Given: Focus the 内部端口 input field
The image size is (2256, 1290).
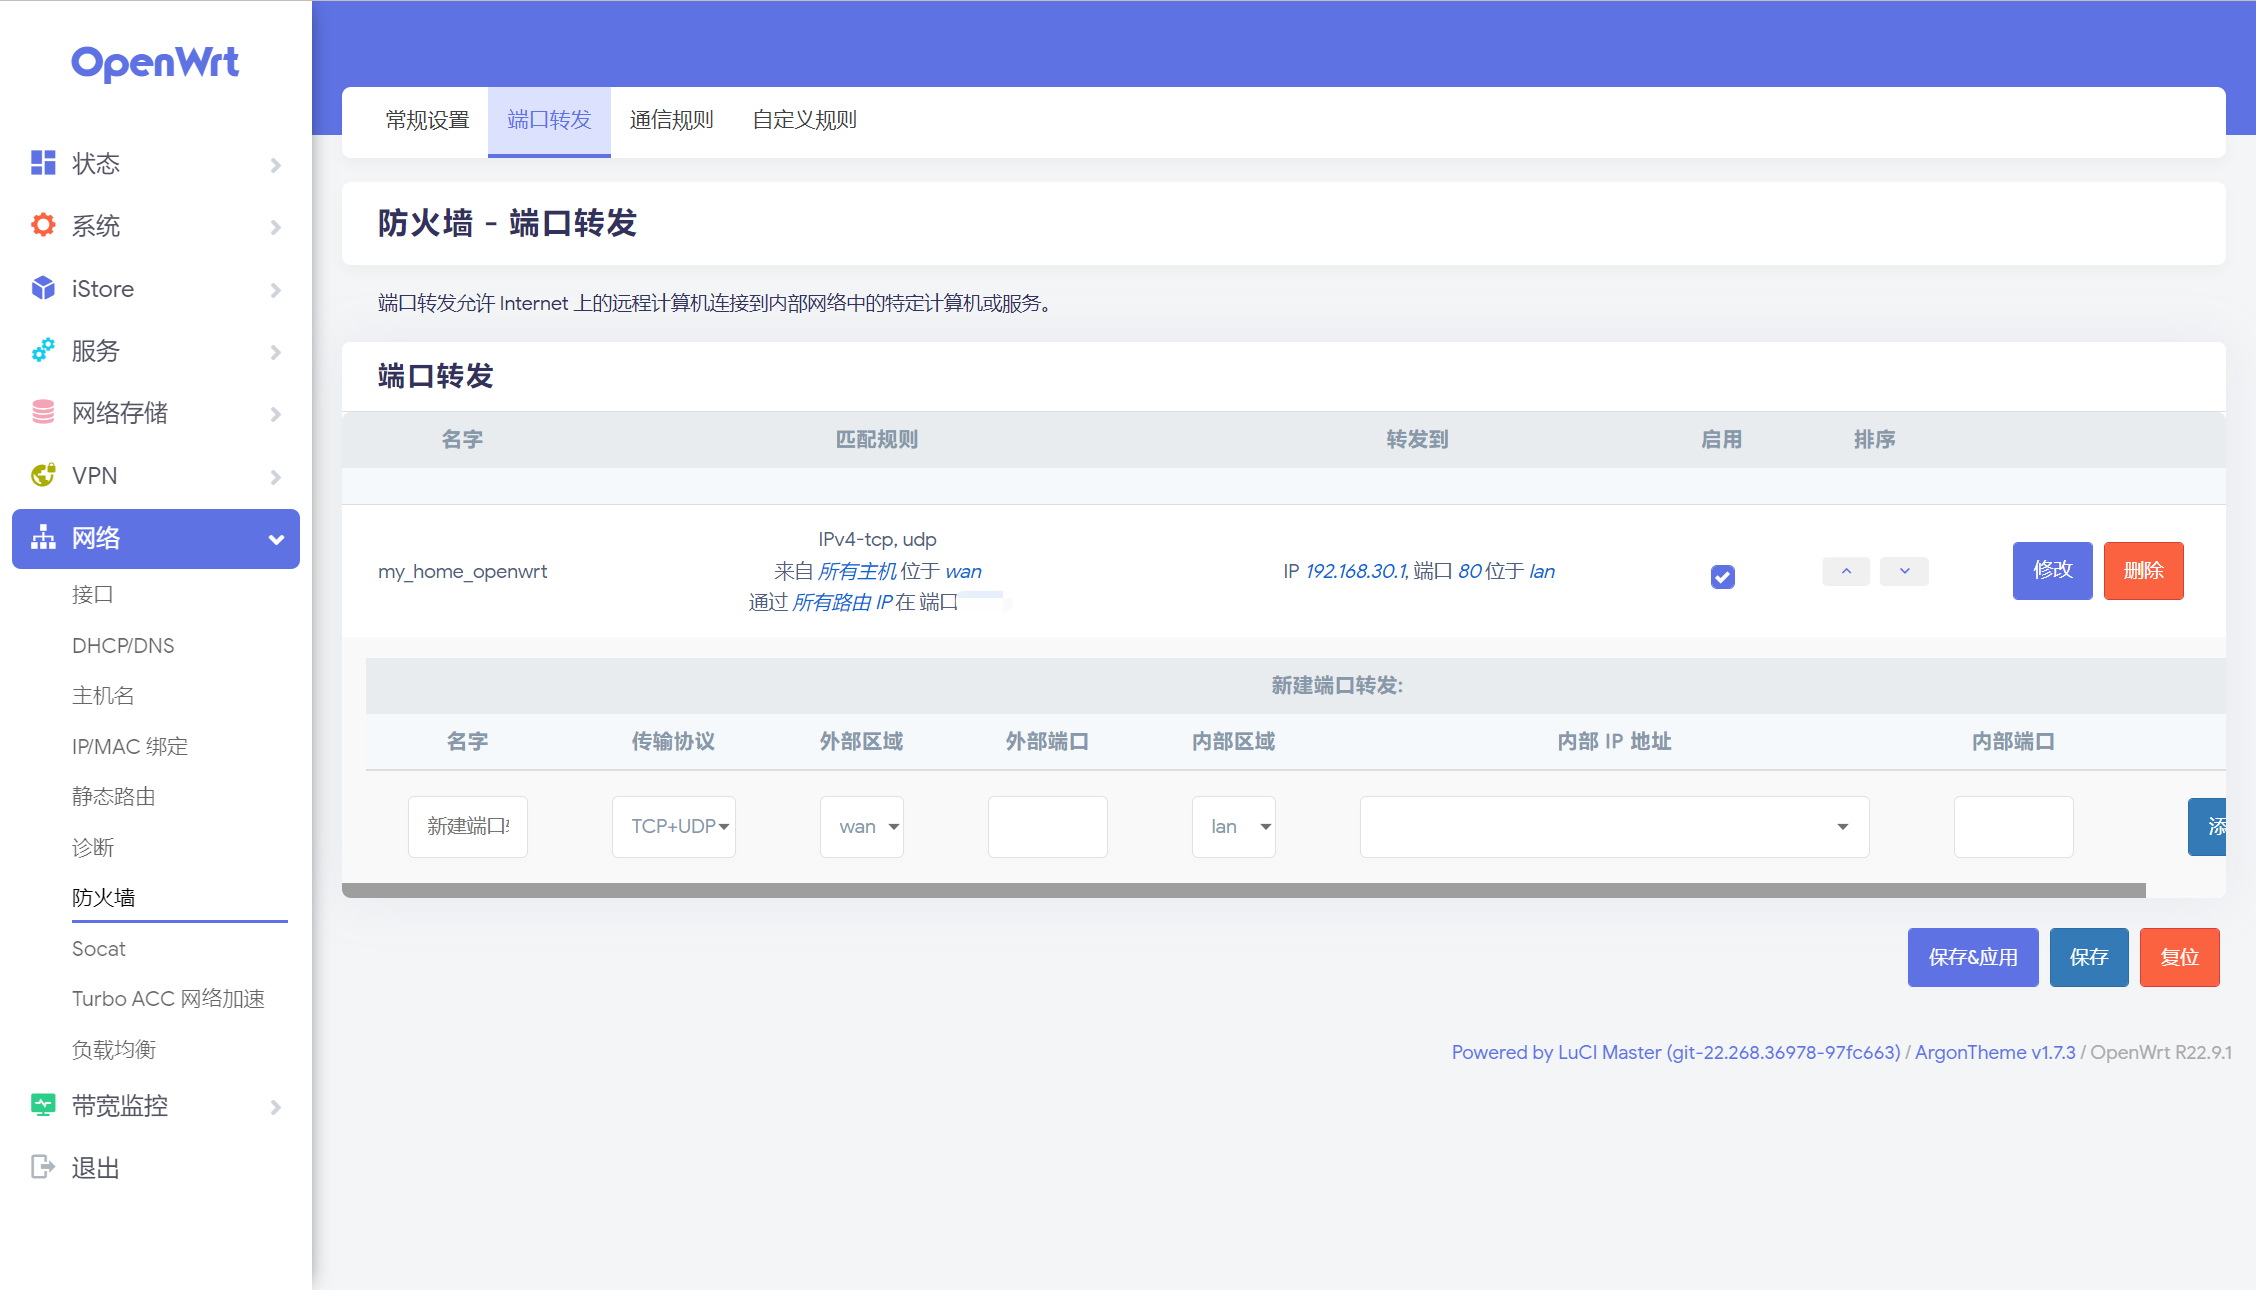Looking at the screenshot, I should 2013,826.
